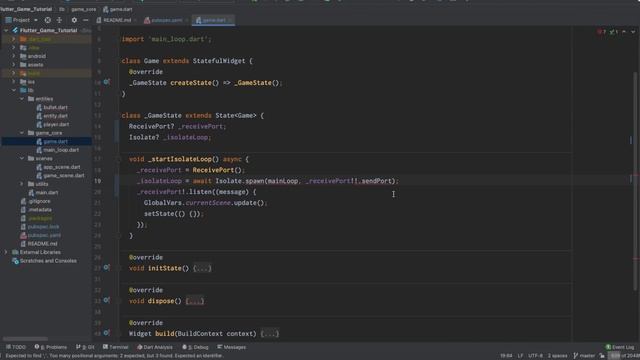640x360 pixels.
Task: Expand the .dart_tool folder
Action: pos(13,39)
